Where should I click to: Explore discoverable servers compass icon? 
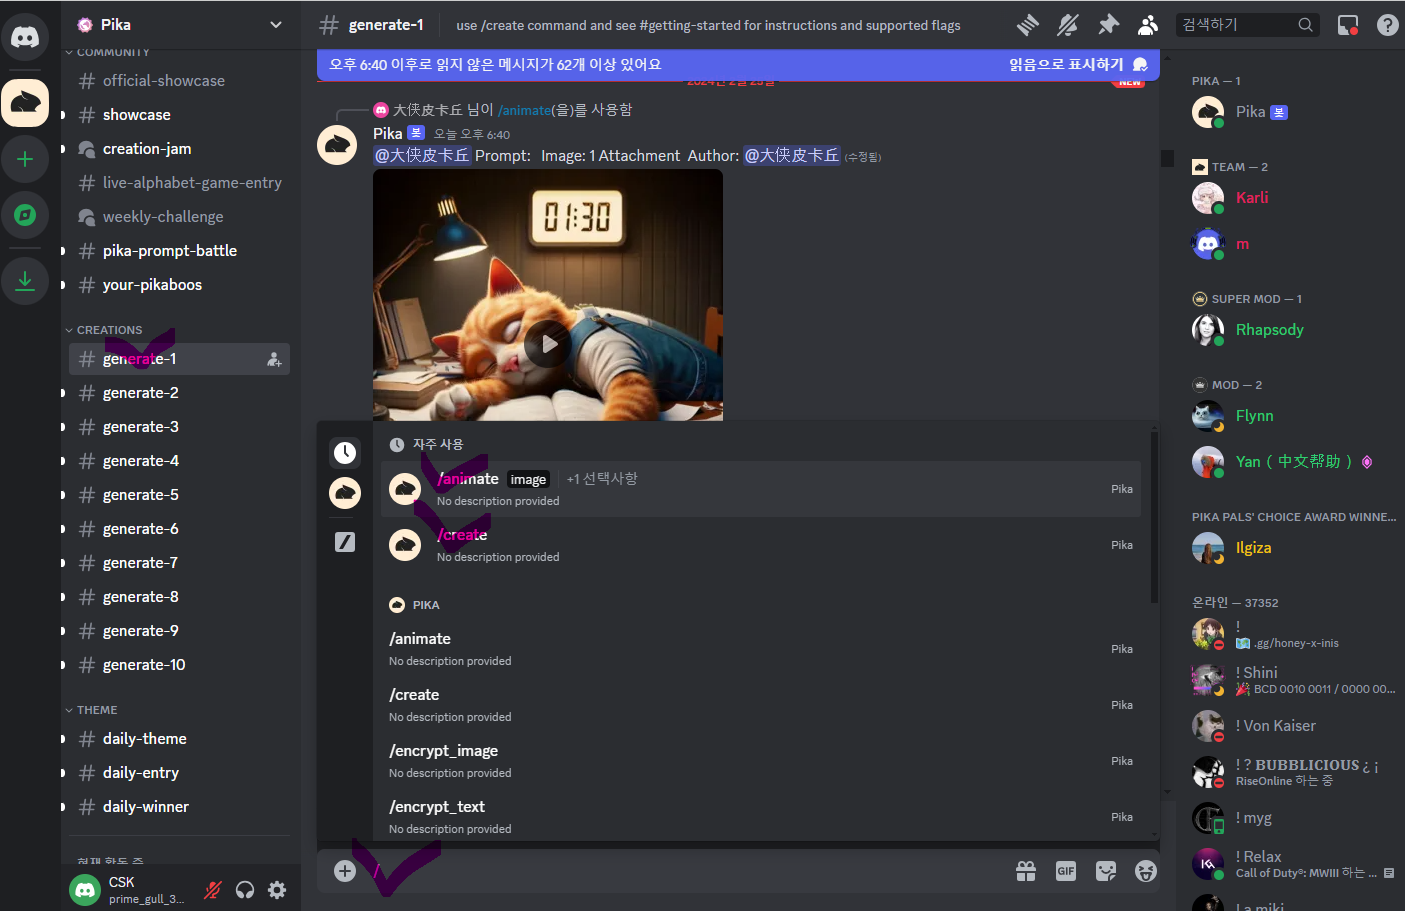(25, 215)
